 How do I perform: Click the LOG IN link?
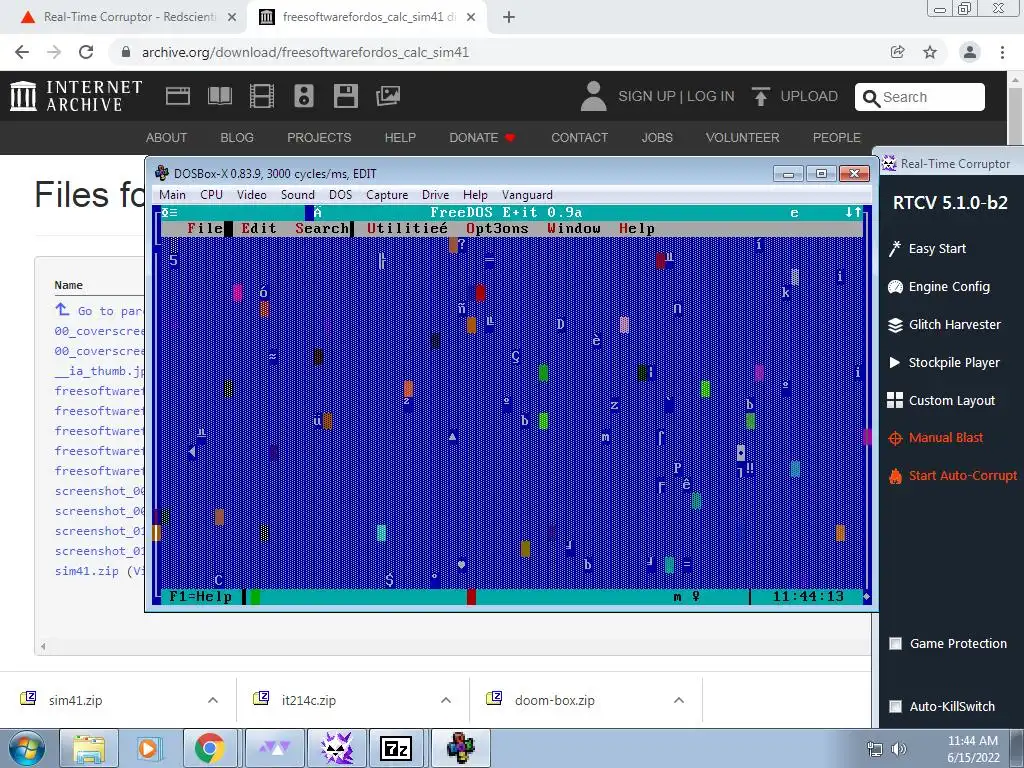[711, 97]
